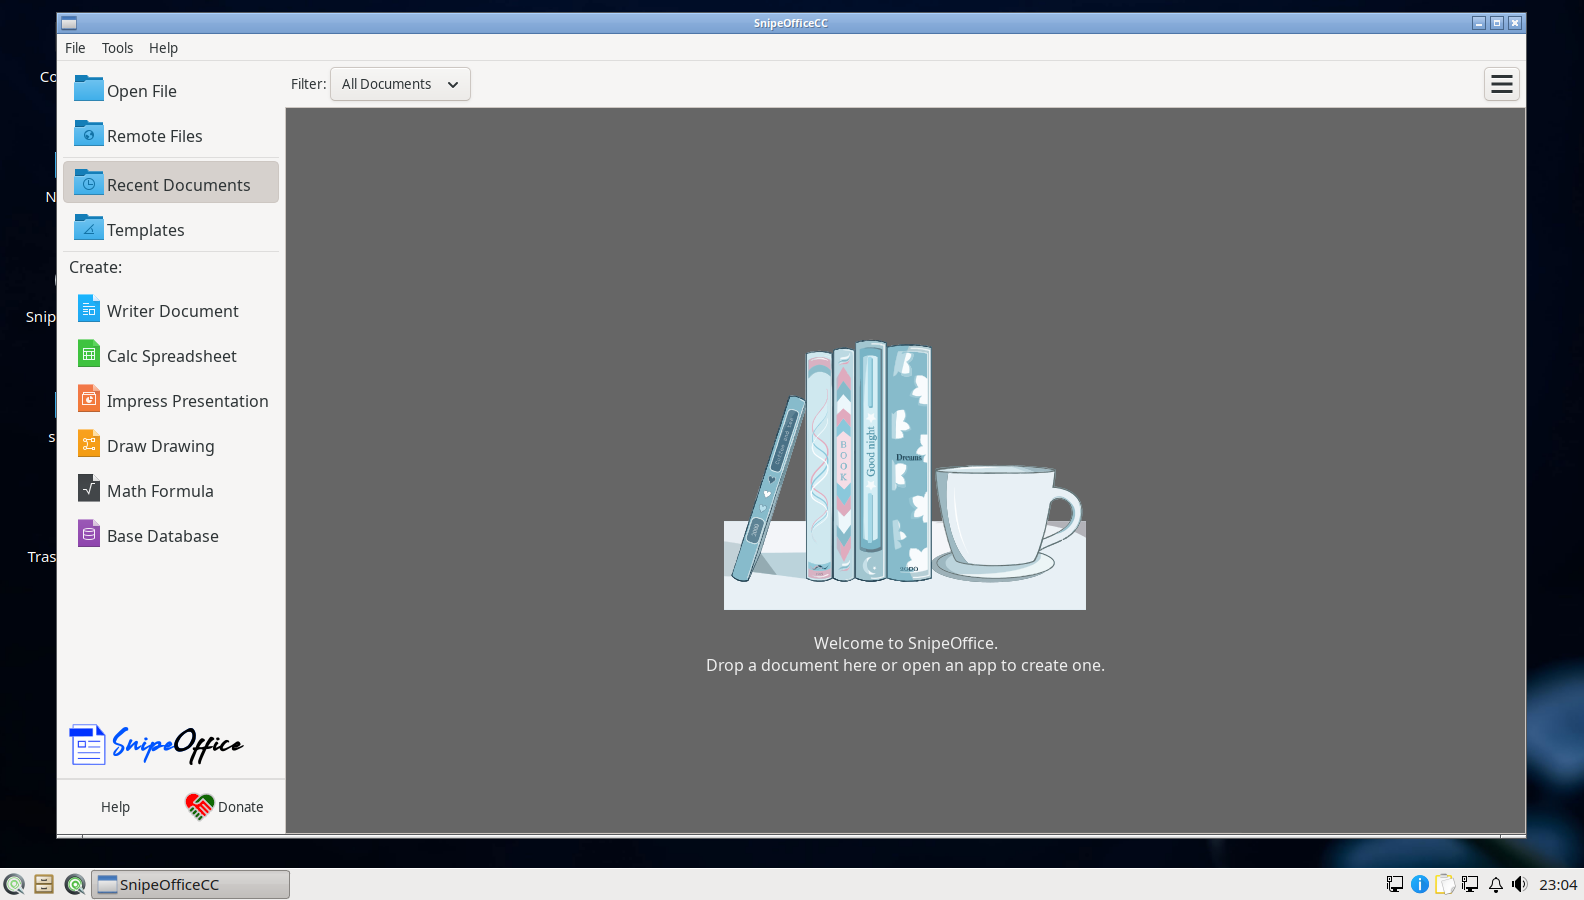
Task: Click the Templates label
Action: coord(146,230)
